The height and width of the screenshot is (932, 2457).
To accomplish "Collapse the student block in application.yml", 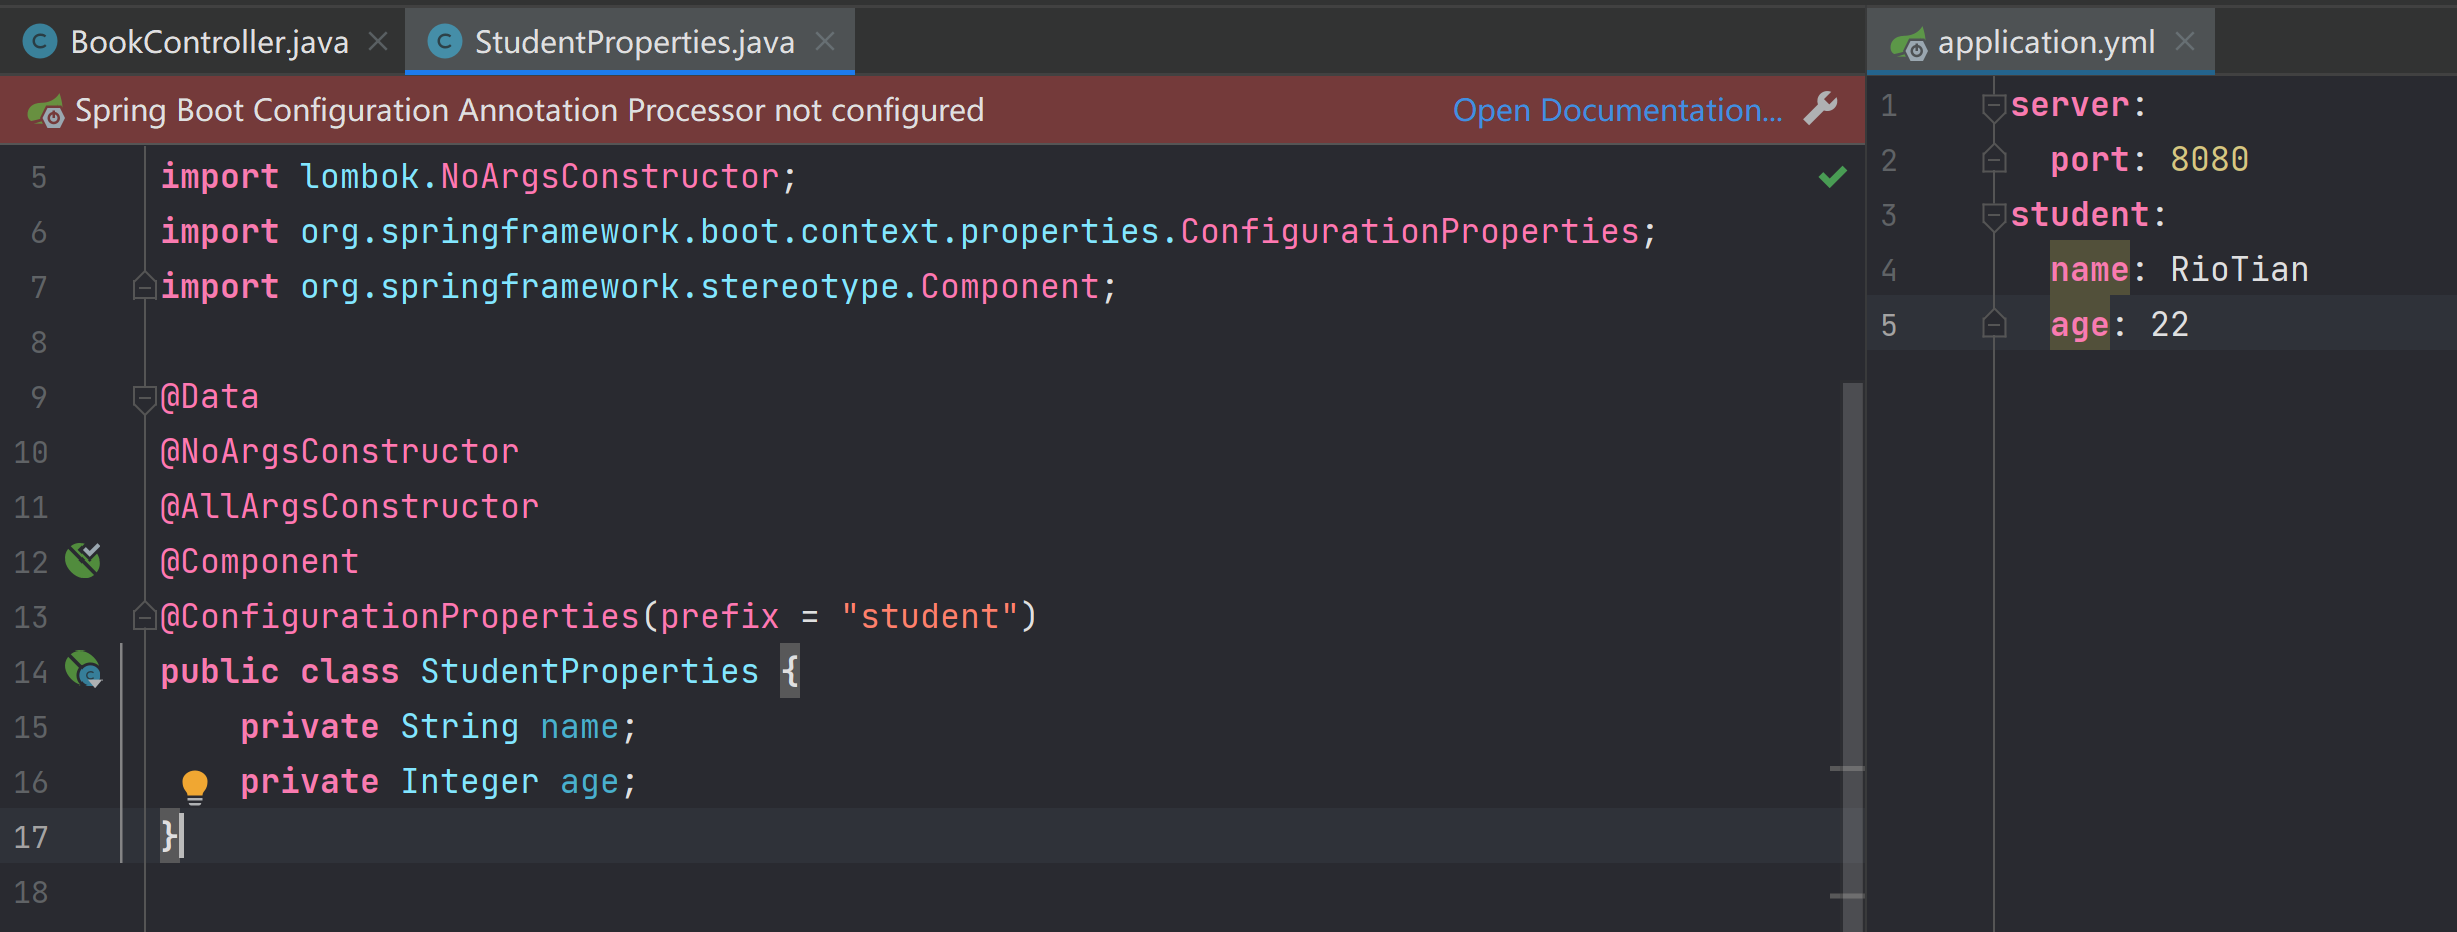I will pos(1994,216).
